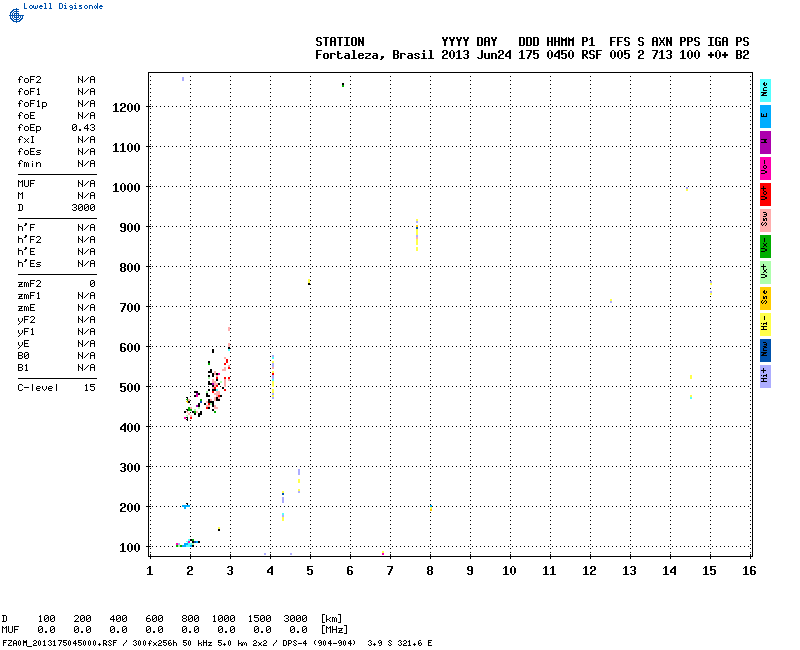
Task: Click the foF1p parameter label
Action: point(32,104)
